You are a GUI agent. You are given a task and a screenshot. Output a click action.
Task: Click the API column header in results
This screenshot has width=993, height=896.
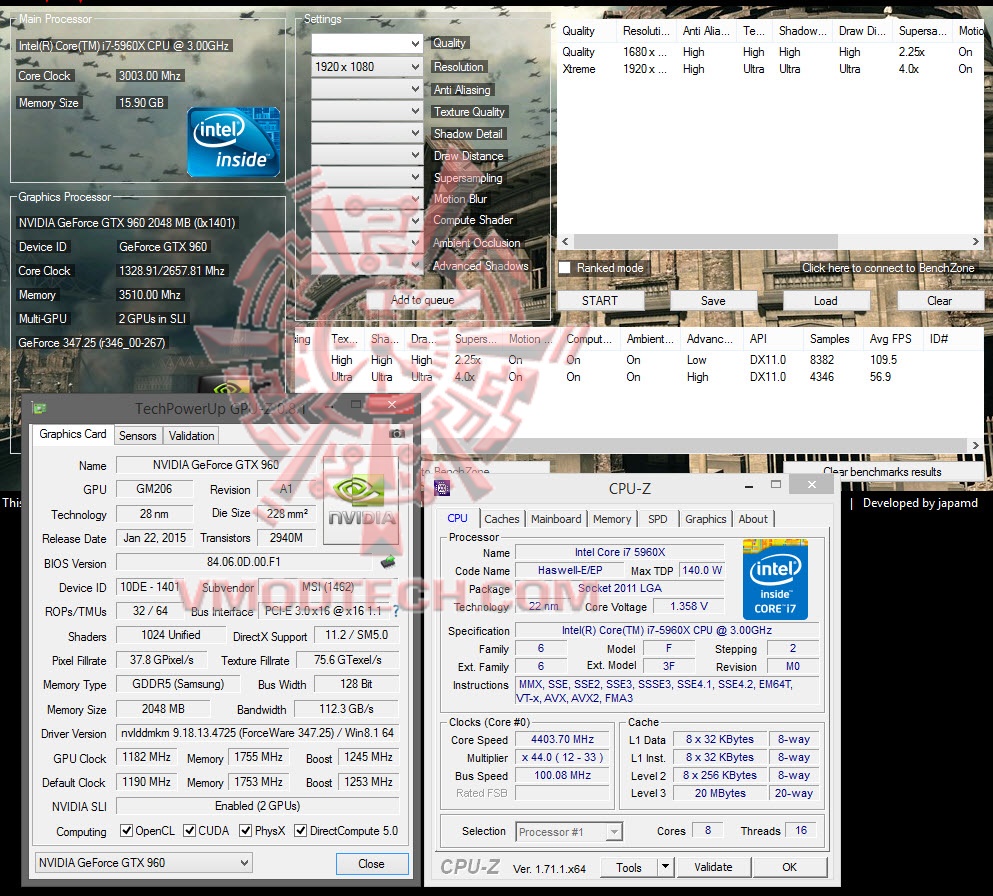tap(773, 339)
